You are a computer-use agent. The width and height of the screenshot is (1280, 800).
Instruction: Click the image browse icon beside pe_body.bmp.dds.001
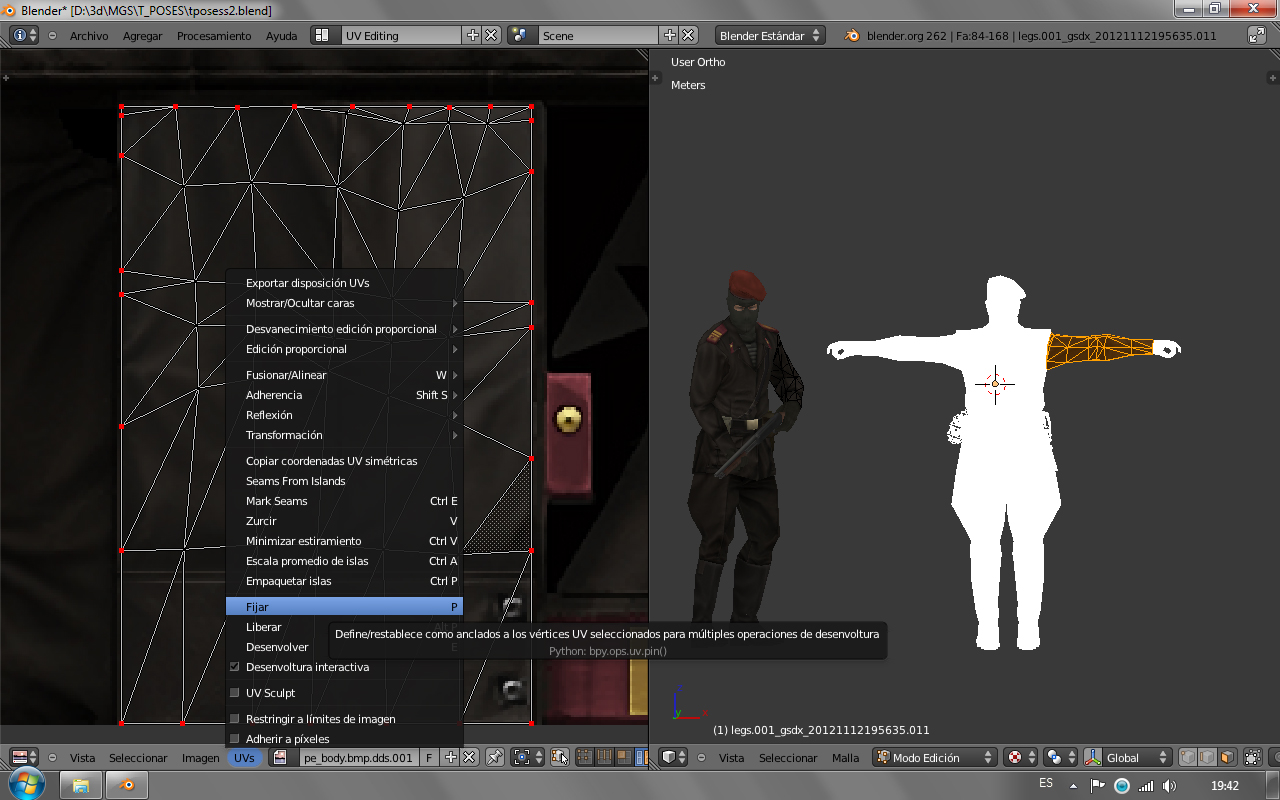281,758
